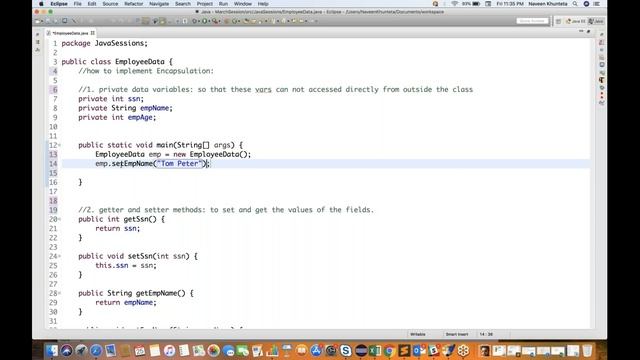Close the EmployeeData.java editor tab
Viewport: 640px width, 360px height.
coord(93,33)
